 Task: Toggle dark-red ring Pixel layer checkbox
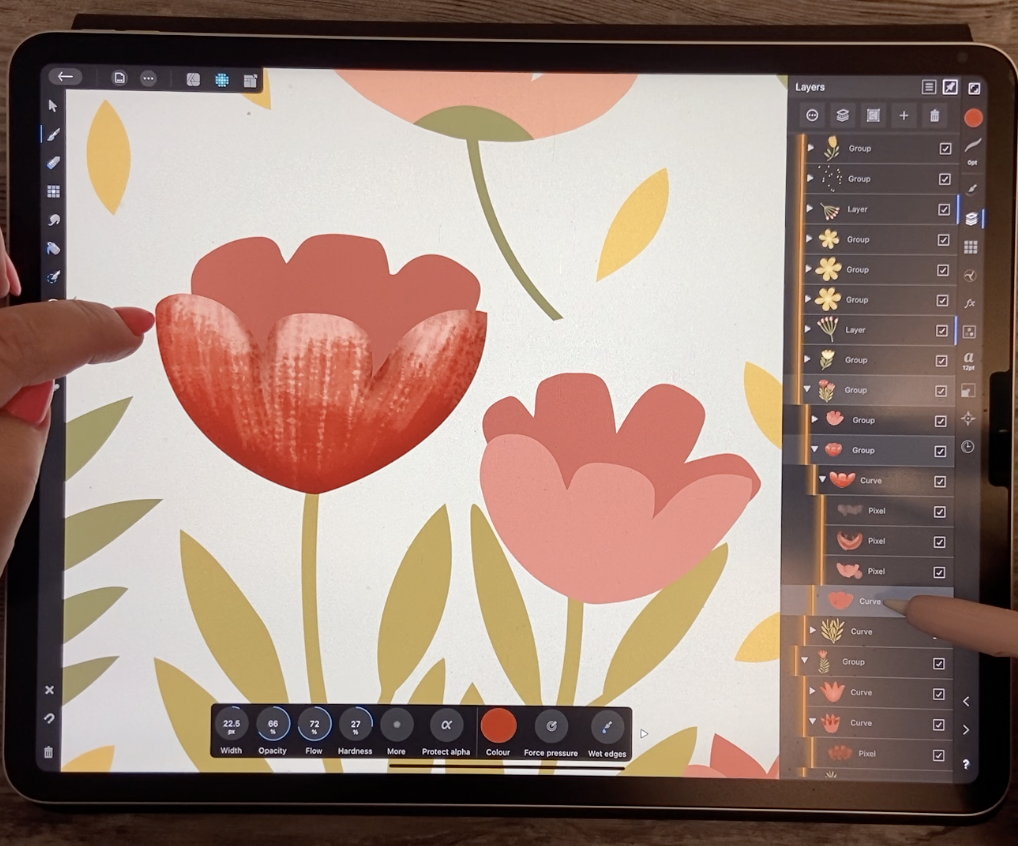click(x=939, y=541)
